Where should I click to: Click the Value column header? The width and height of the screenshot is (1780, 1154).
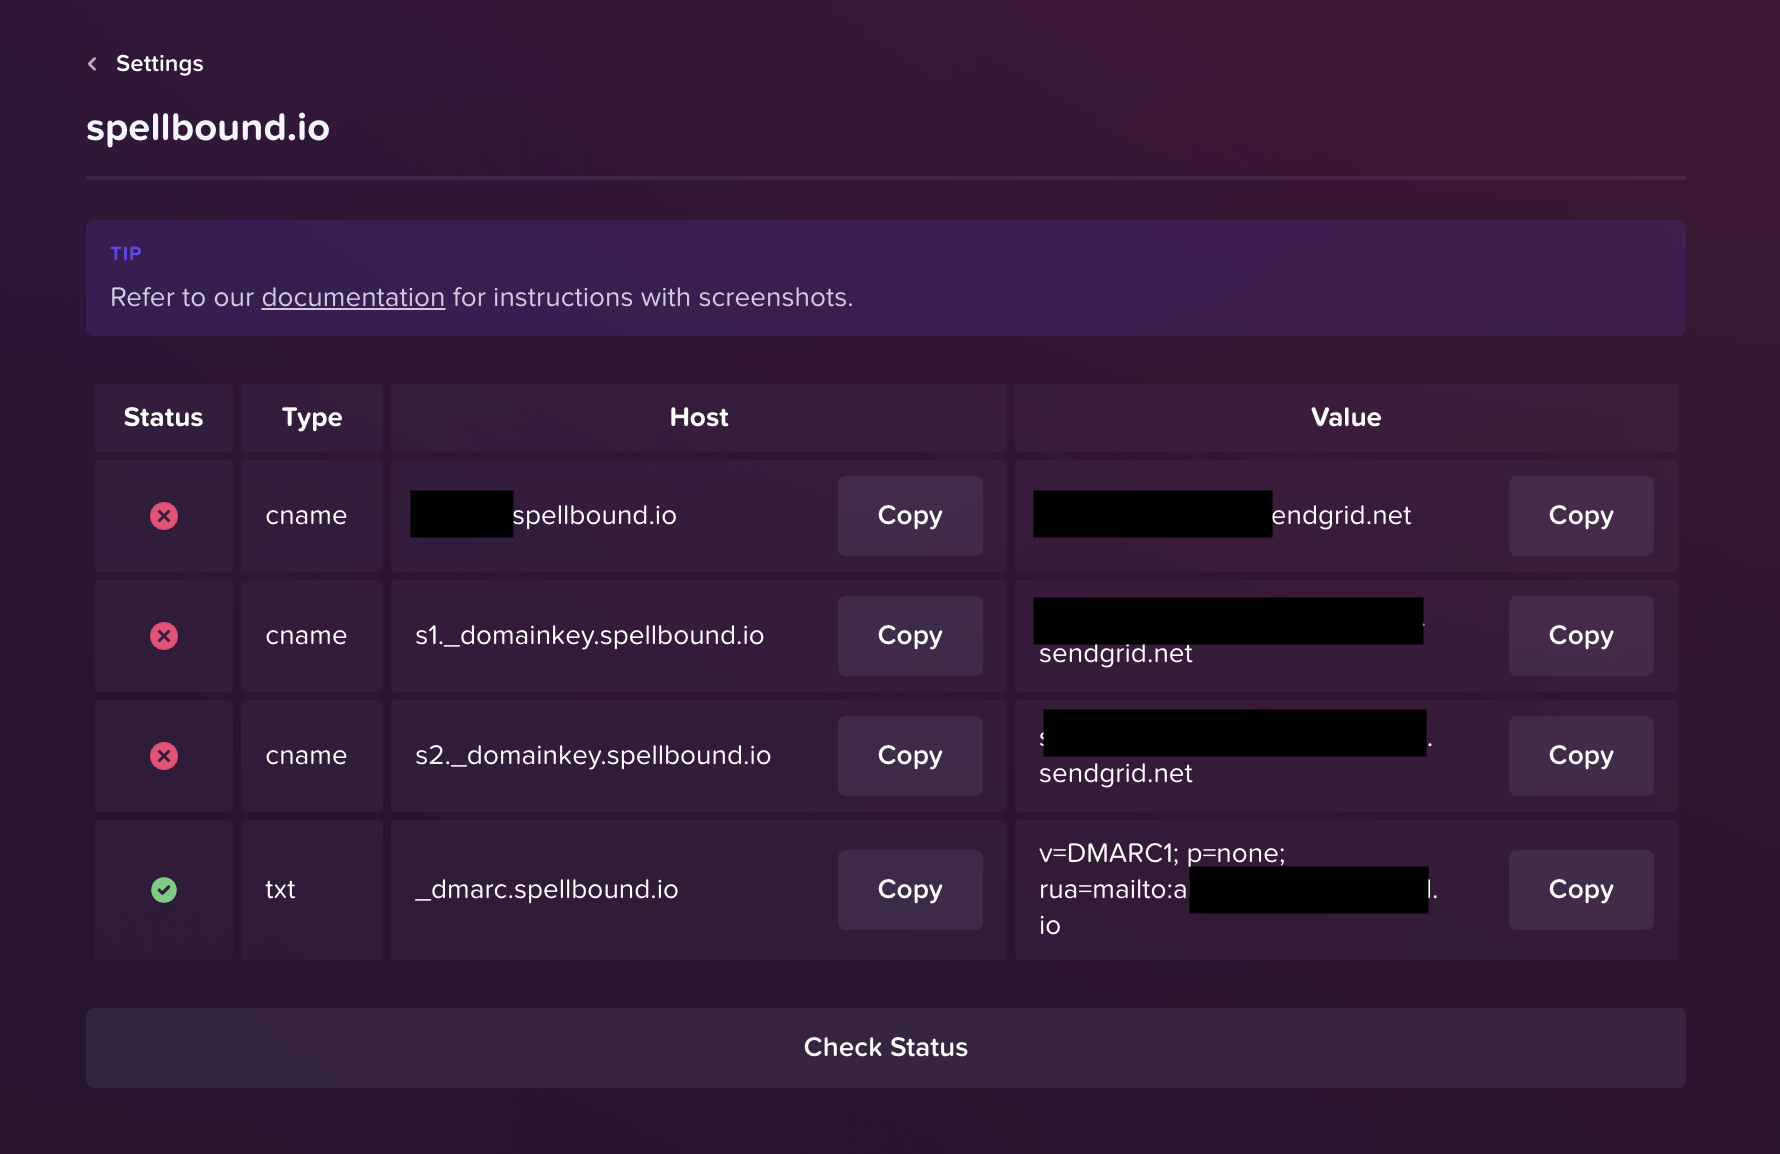tap(1346, 418)
